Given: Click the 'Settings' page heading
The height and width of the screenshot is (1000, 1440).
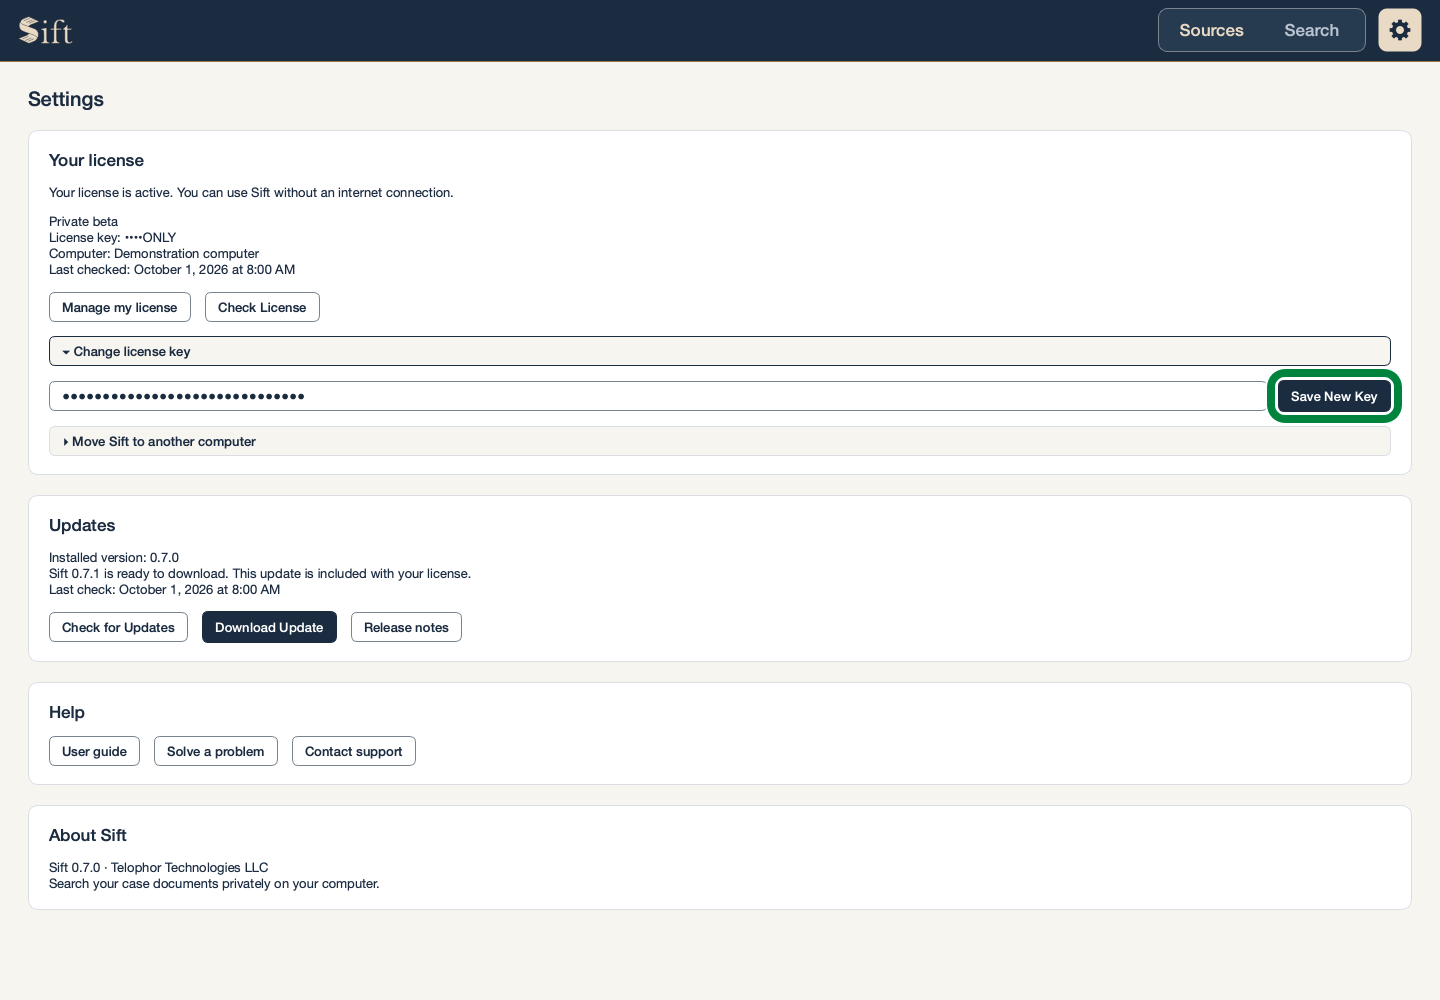Looking at the screenshot, I should click(66, 99).
